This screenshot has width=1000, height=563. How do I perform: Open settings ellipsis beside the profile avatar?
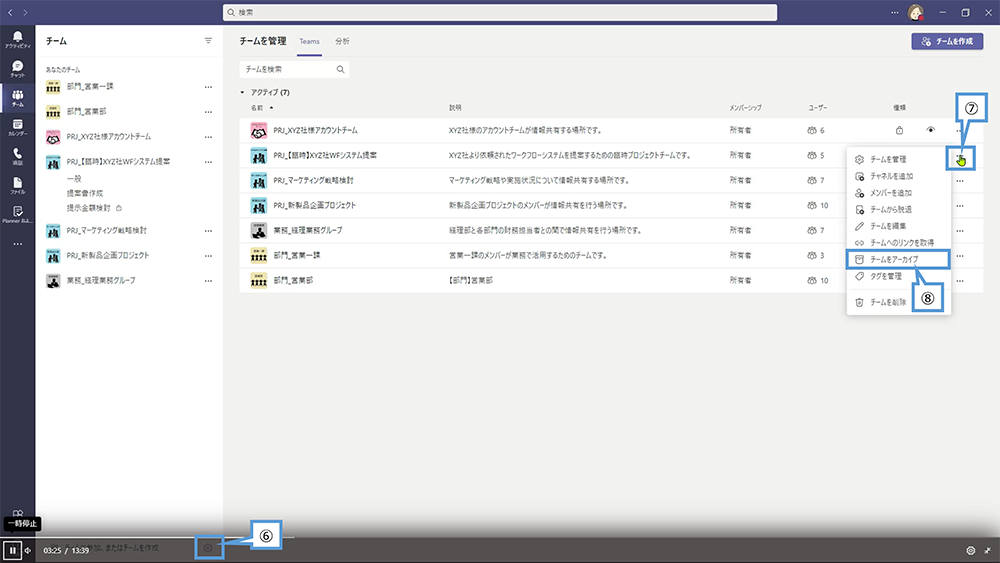click(895, 12)
